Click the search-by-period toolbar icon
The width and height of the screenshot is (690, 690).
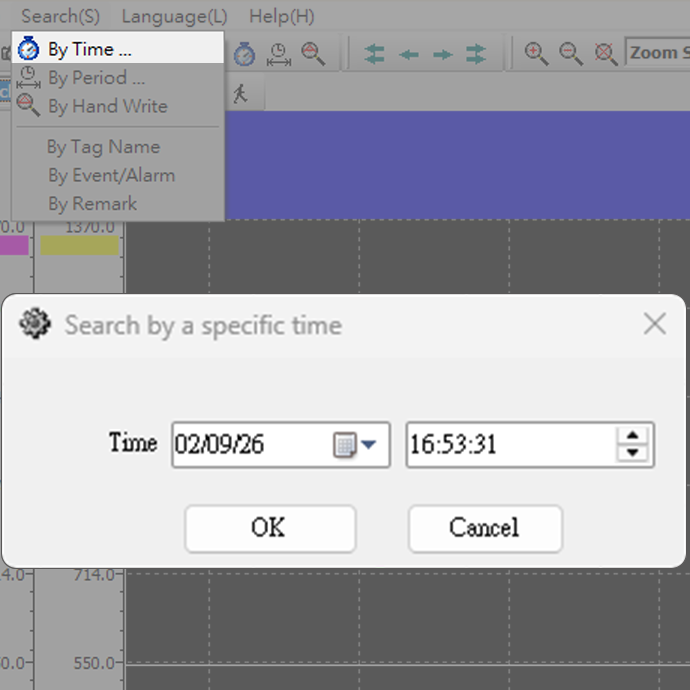click(279, 54)
